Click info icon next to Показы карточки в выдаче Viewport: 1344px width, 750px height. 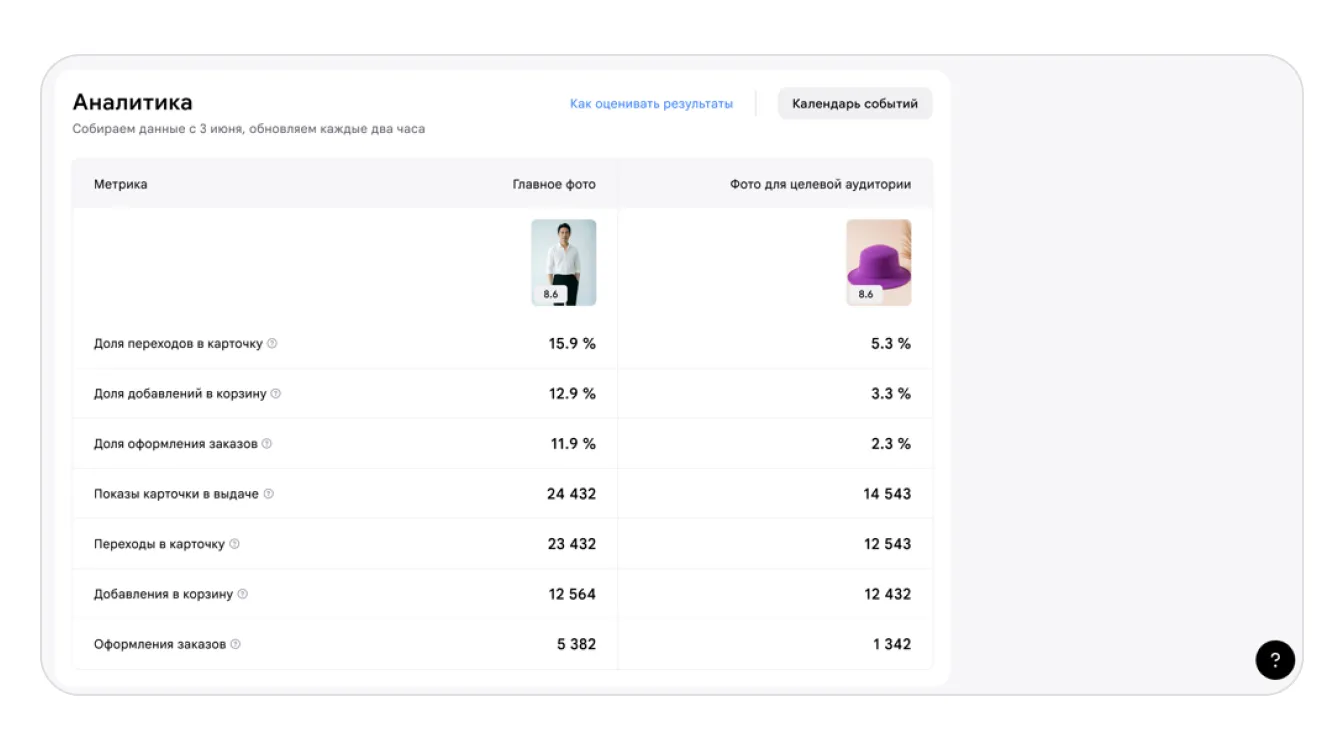click(268, 494)
